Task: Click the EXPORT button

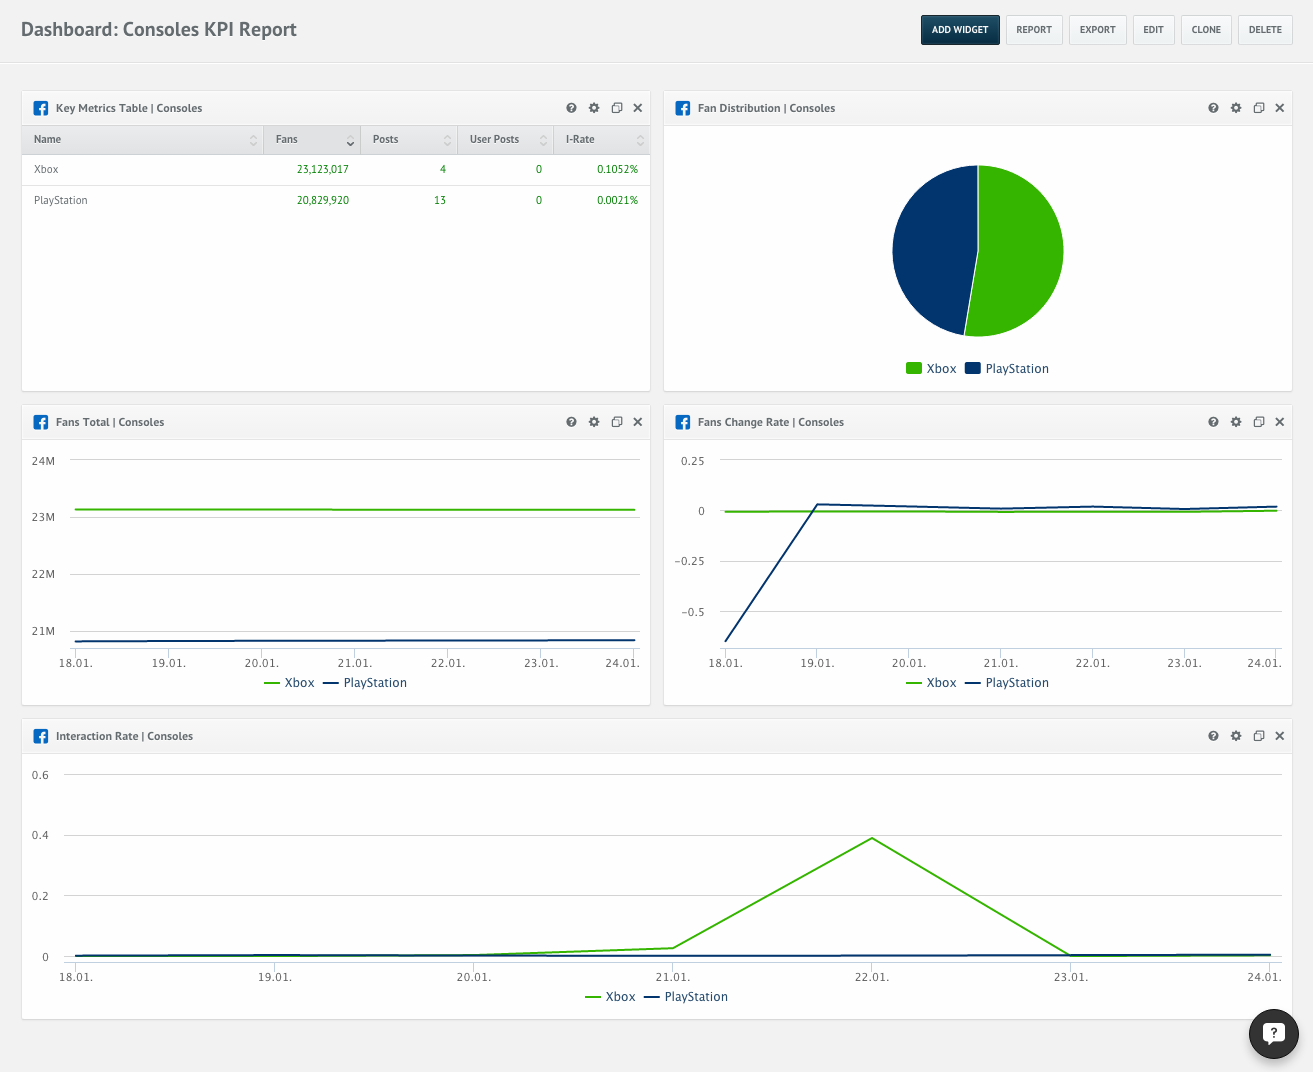Action: coord(1097,30)
